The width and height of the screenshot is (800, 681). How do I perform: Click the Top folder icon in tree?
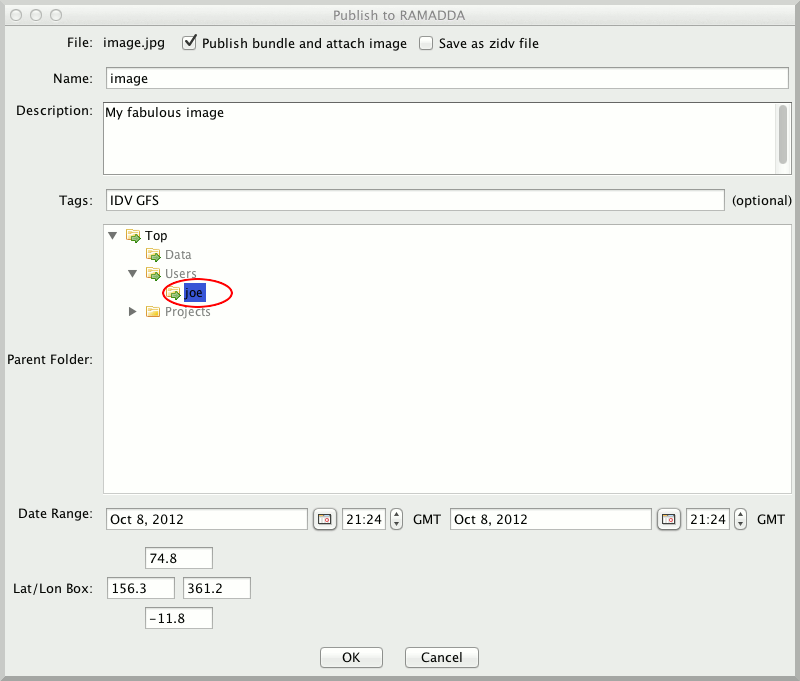click(x=133, y=236)
